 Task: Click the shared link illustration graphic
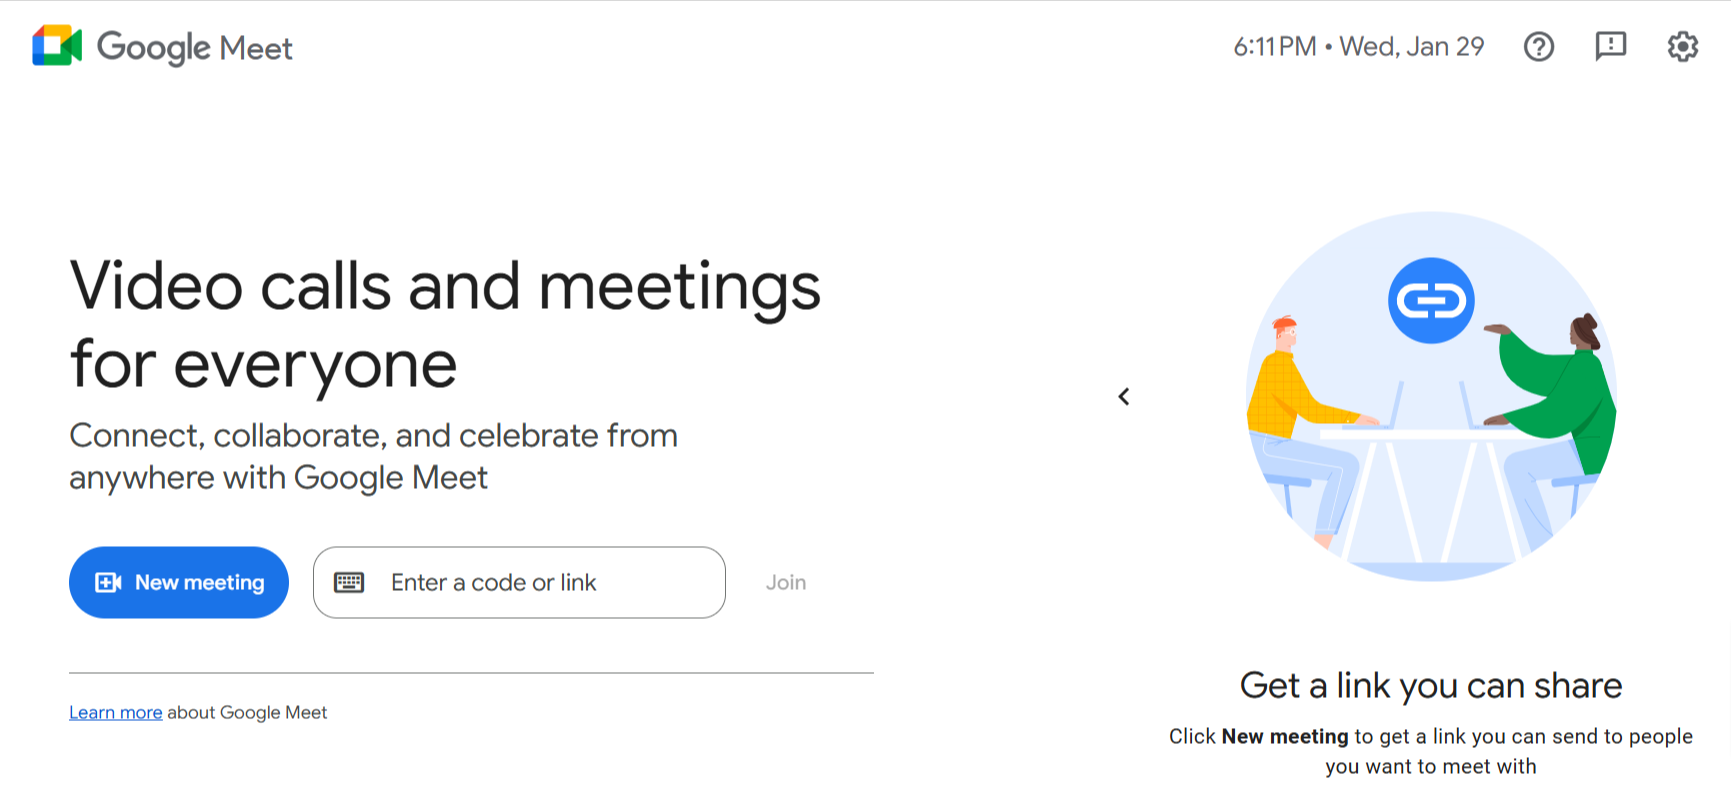[x=1430, y=395]
